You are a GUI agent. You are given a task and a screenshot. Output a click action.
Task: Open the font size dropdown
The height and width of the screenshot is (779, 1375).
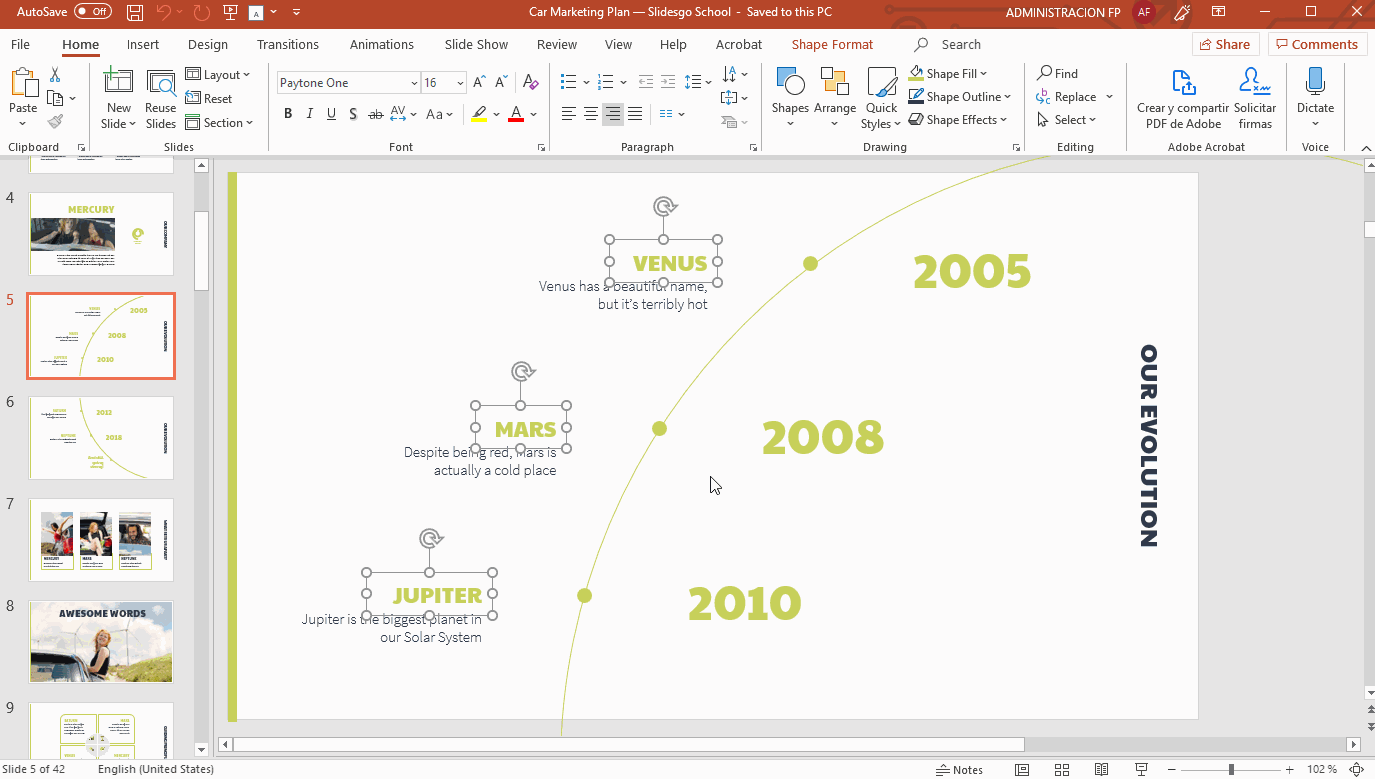460,83
